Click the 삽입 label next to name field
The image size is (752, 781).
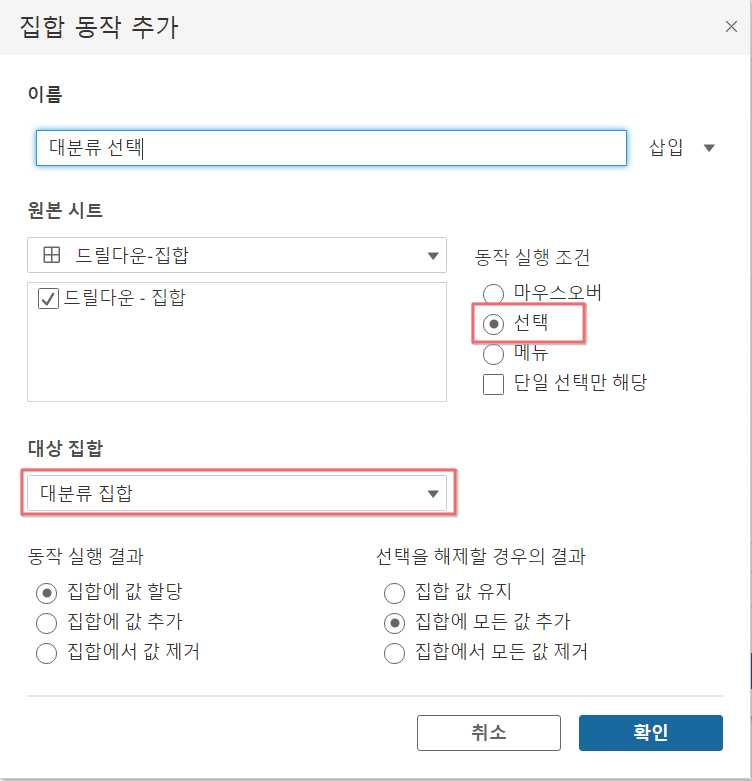coord(666,147)
